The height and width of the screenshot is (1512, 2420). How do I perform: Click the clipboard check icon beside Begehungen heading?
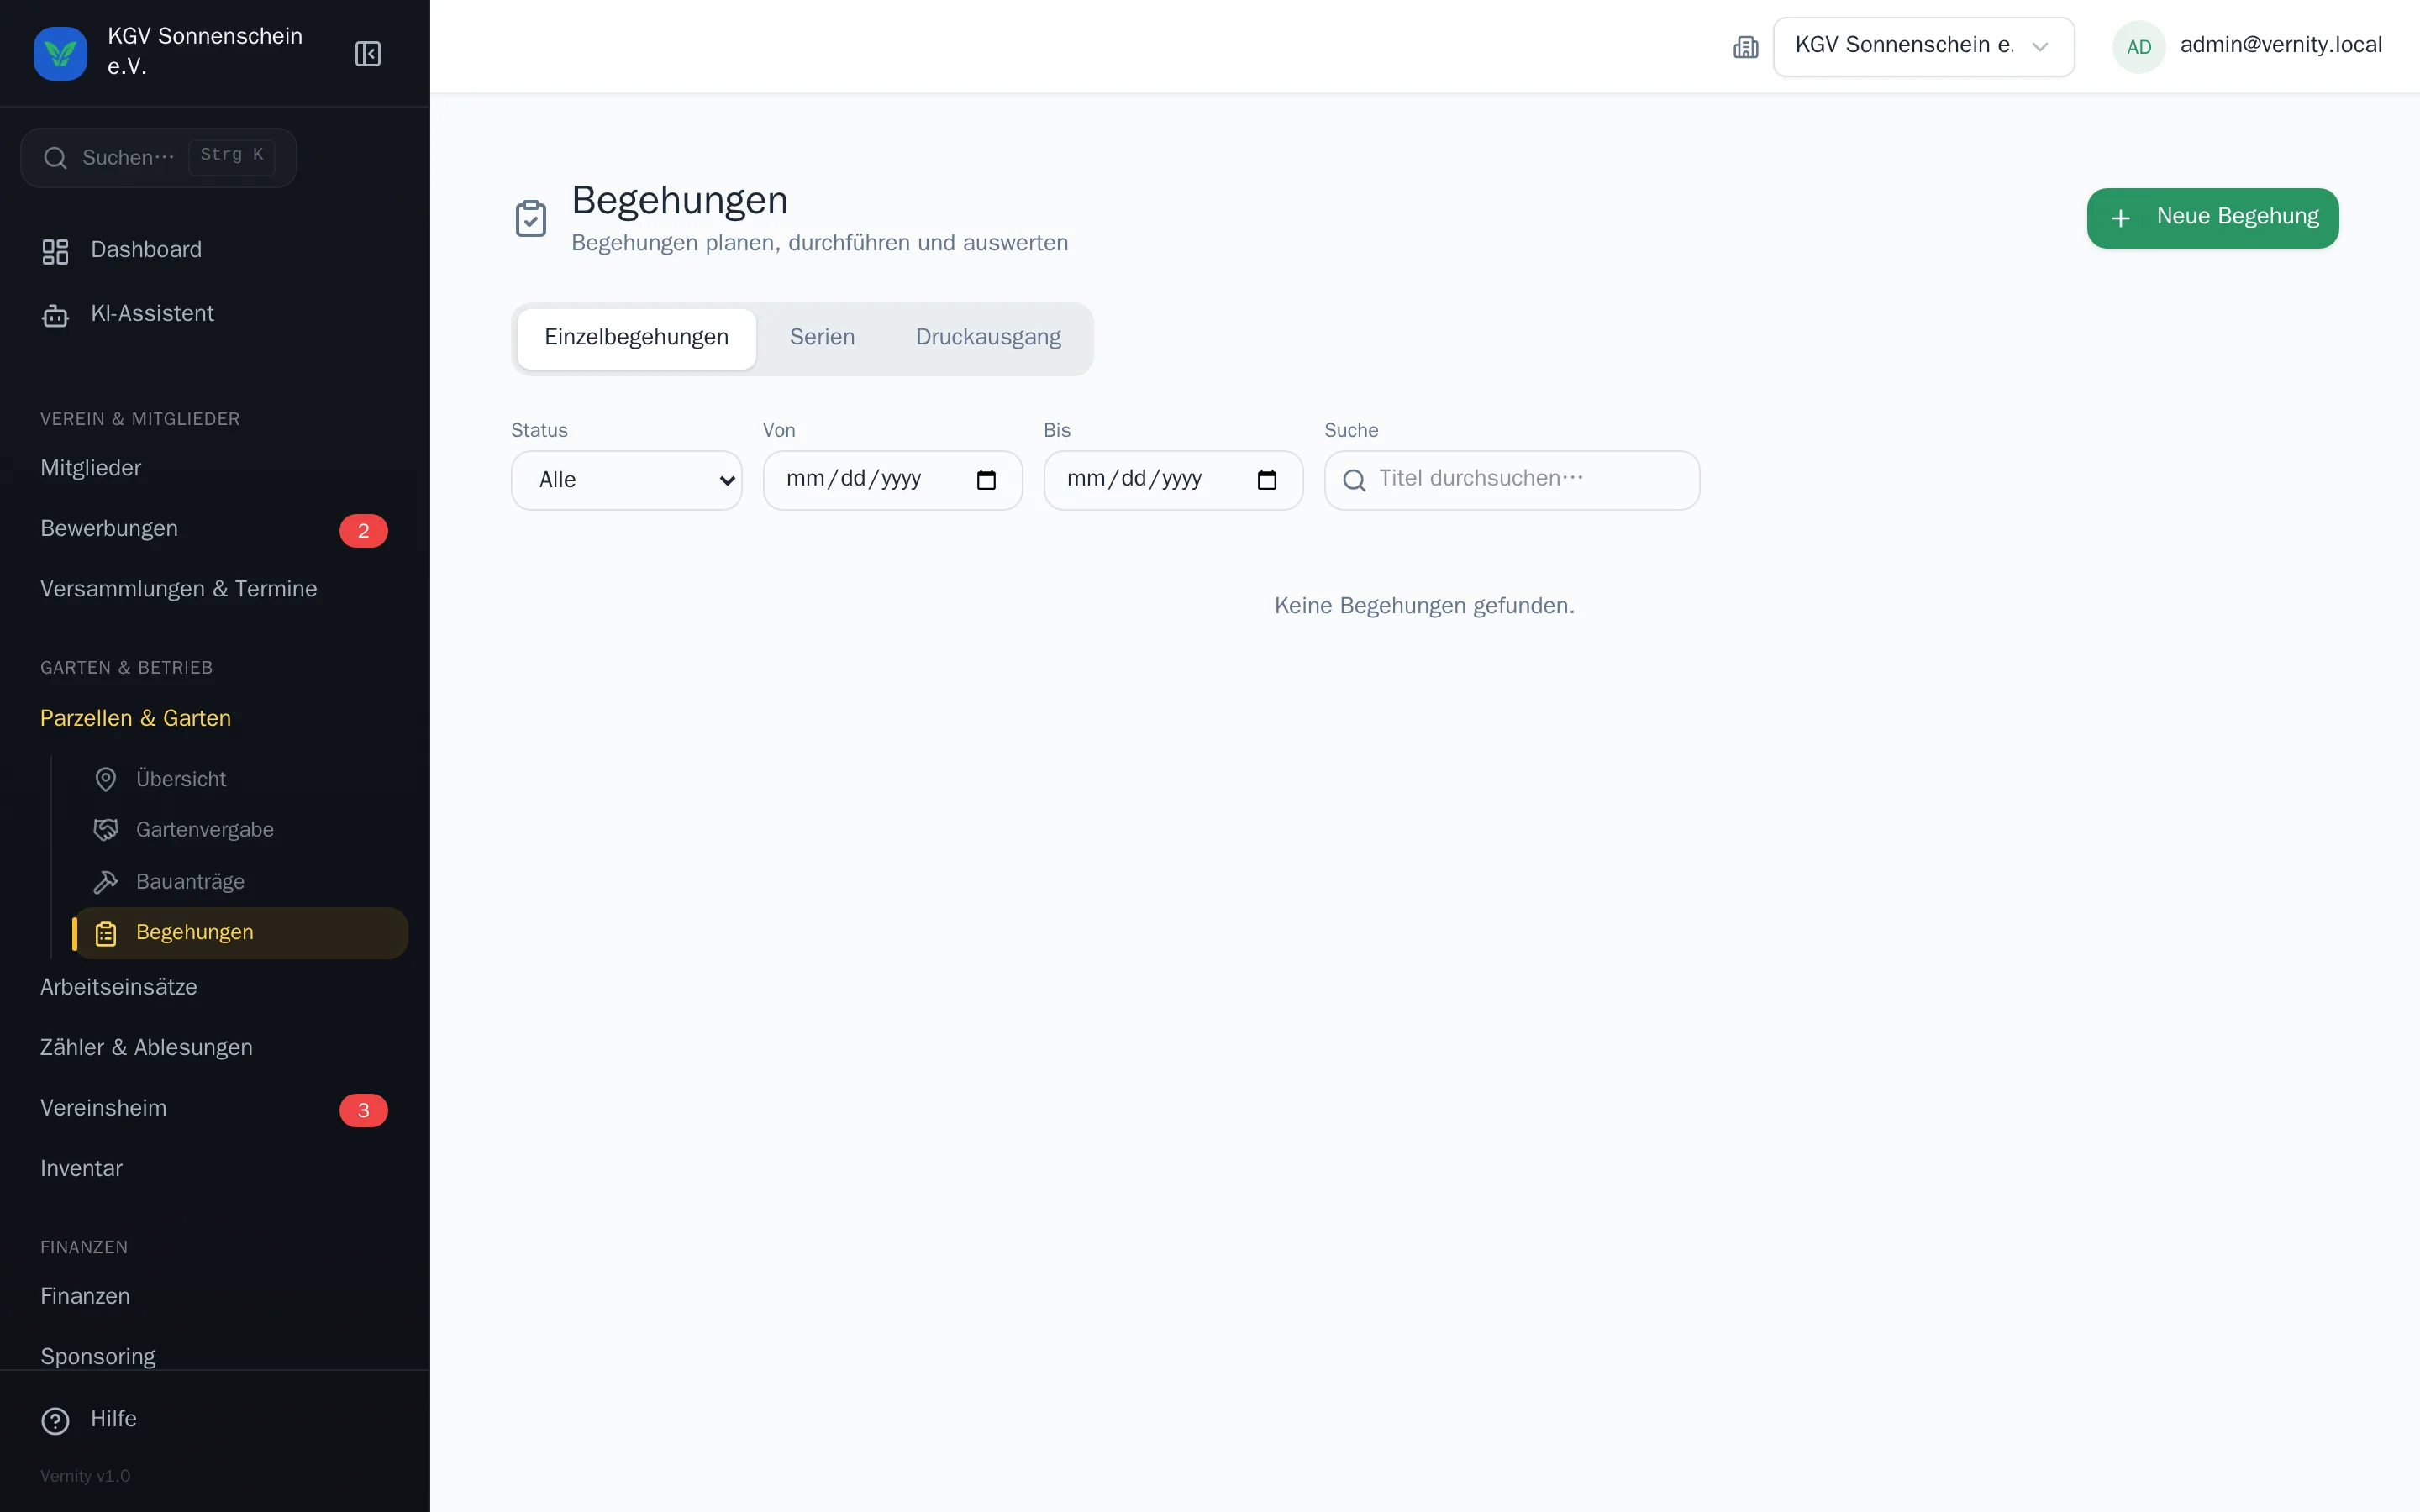tap(531, 219)
